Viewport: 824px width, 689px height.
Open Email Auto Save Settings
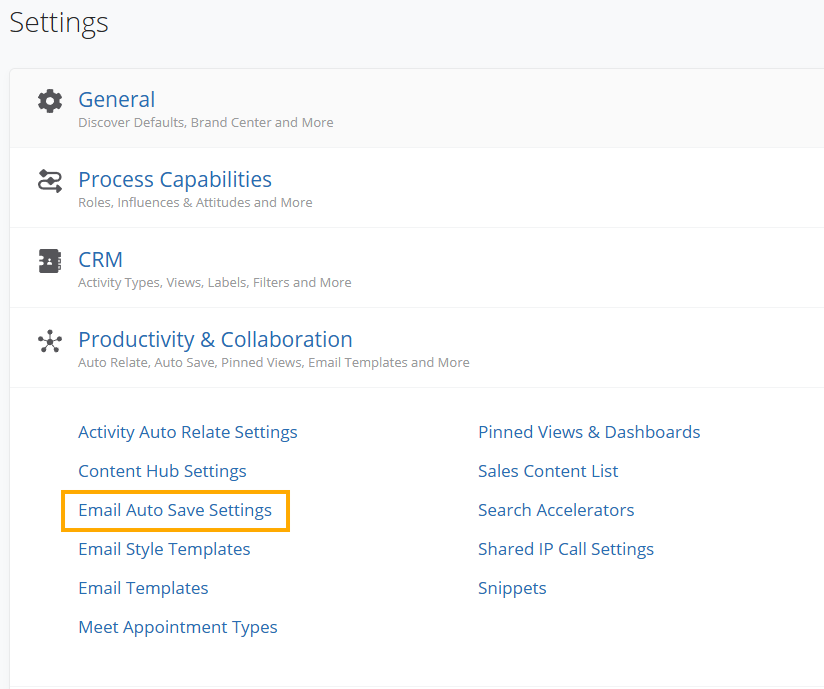click(174, 510)
